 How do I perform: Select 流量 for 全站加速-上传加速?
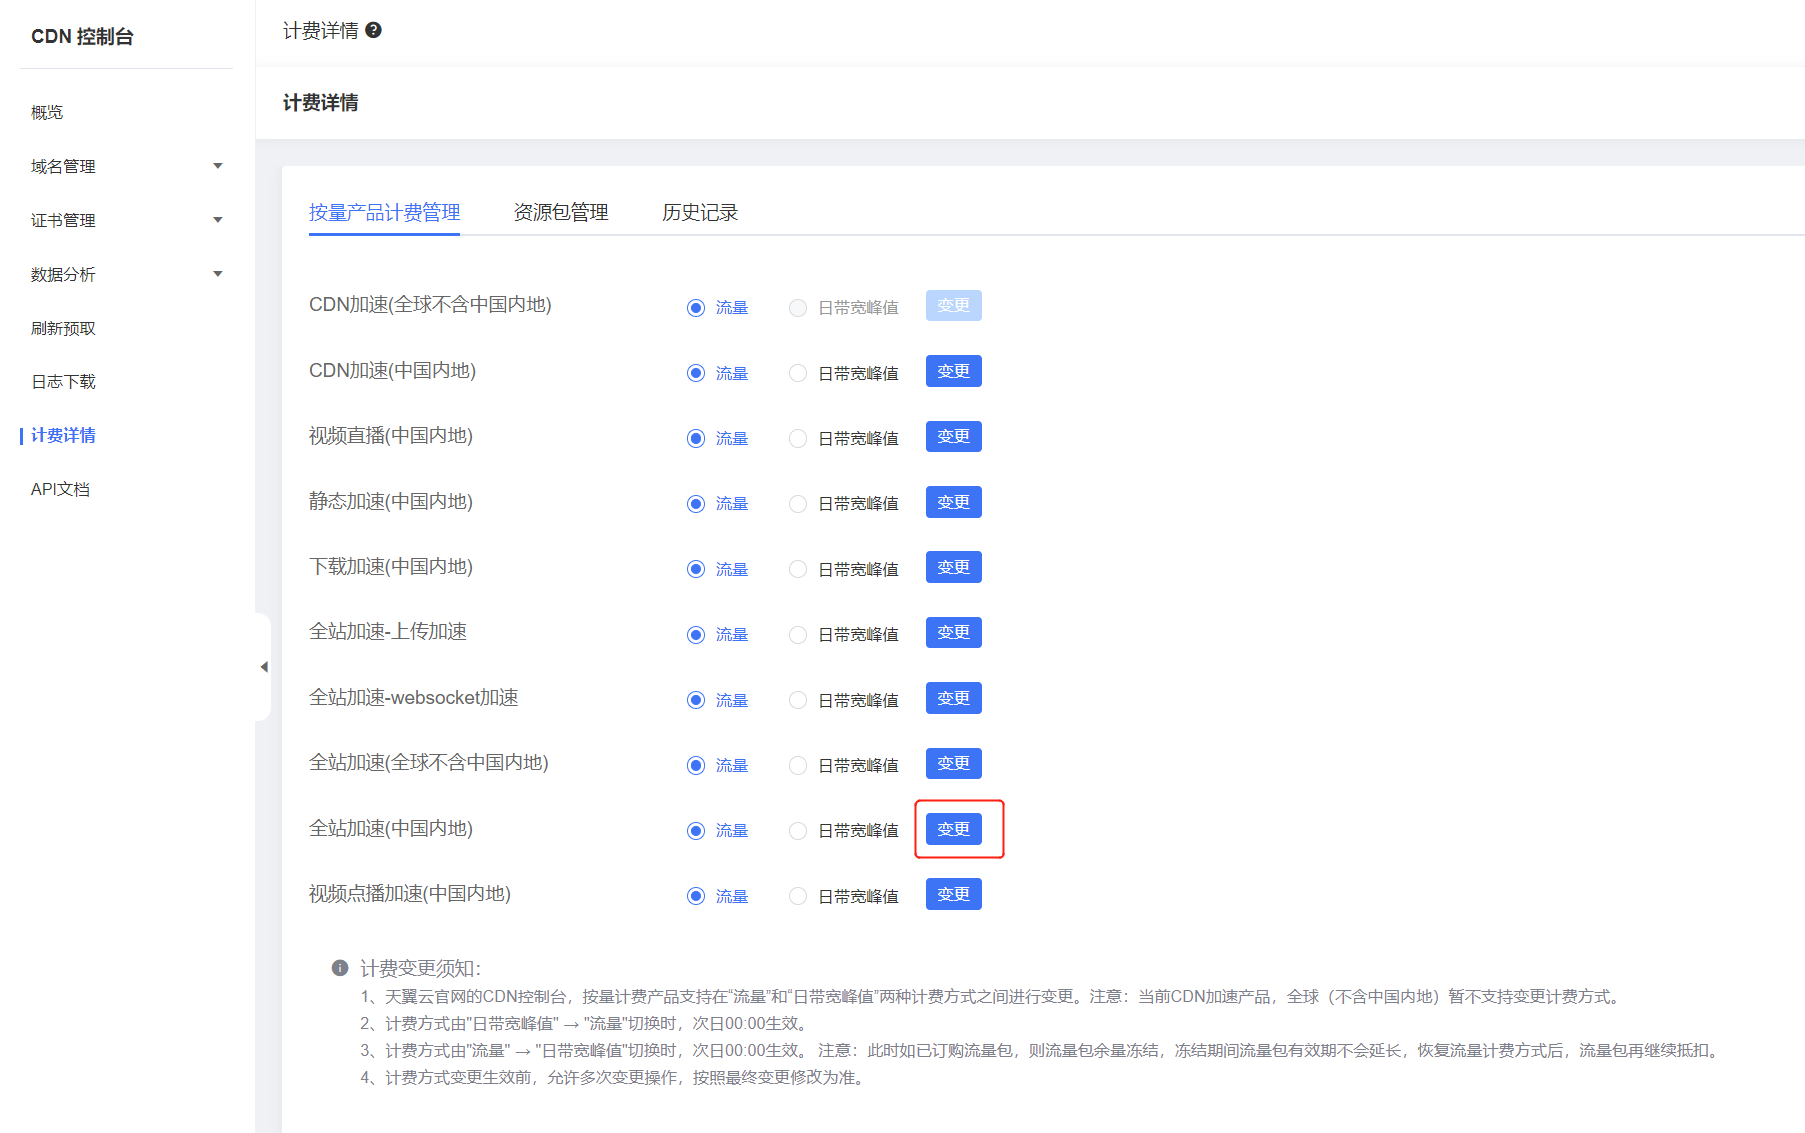(717, 635)
